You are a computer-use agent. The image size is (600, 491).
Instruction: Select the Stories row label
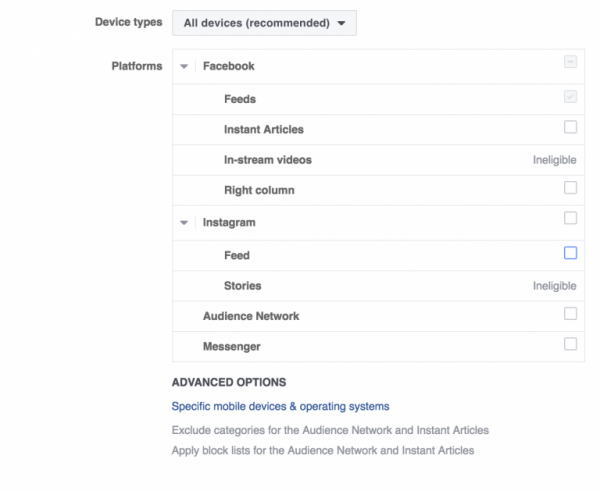click(x=242, y=285)
